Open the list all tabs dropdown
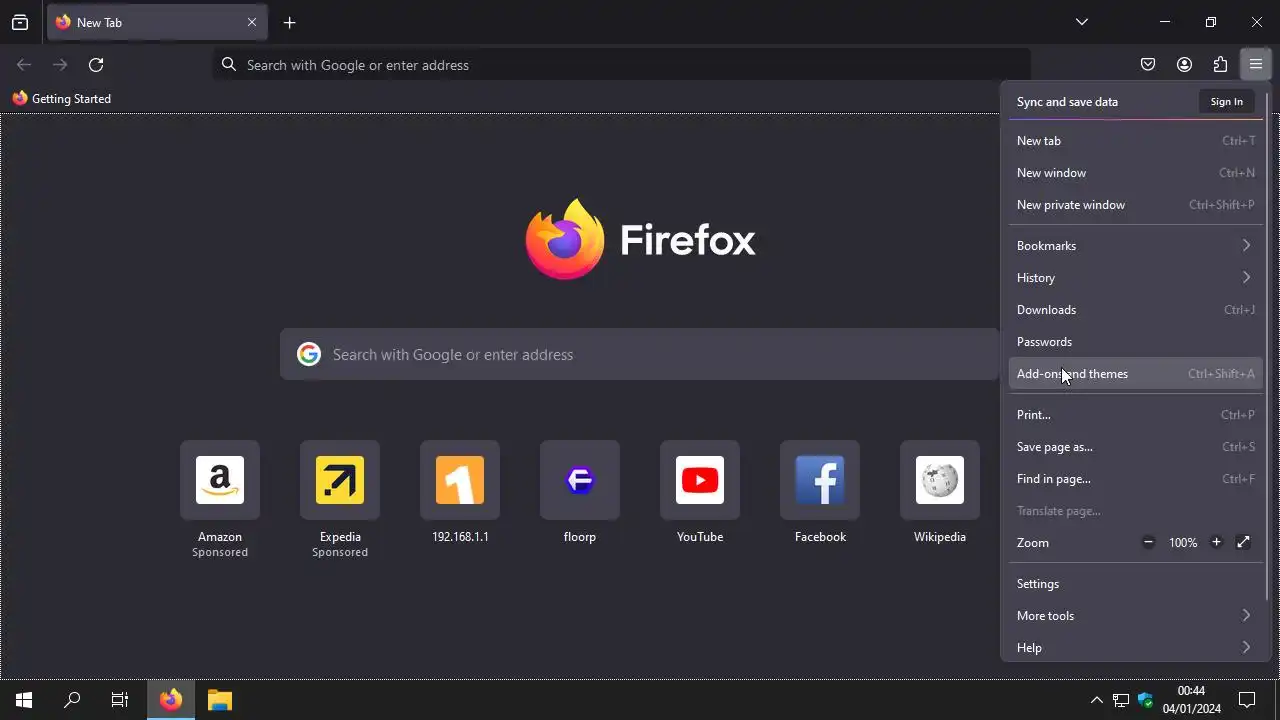This screenshot has width=1280, height=720. point(1081,22)
